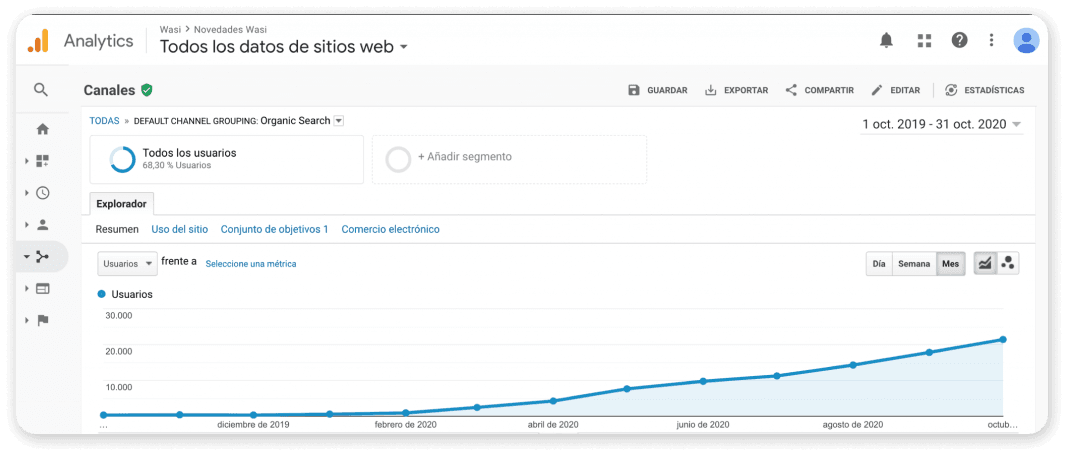Screen dimensions: 1068x456
Task: Open the three-dot more options menu
Action: coord(992,41)
